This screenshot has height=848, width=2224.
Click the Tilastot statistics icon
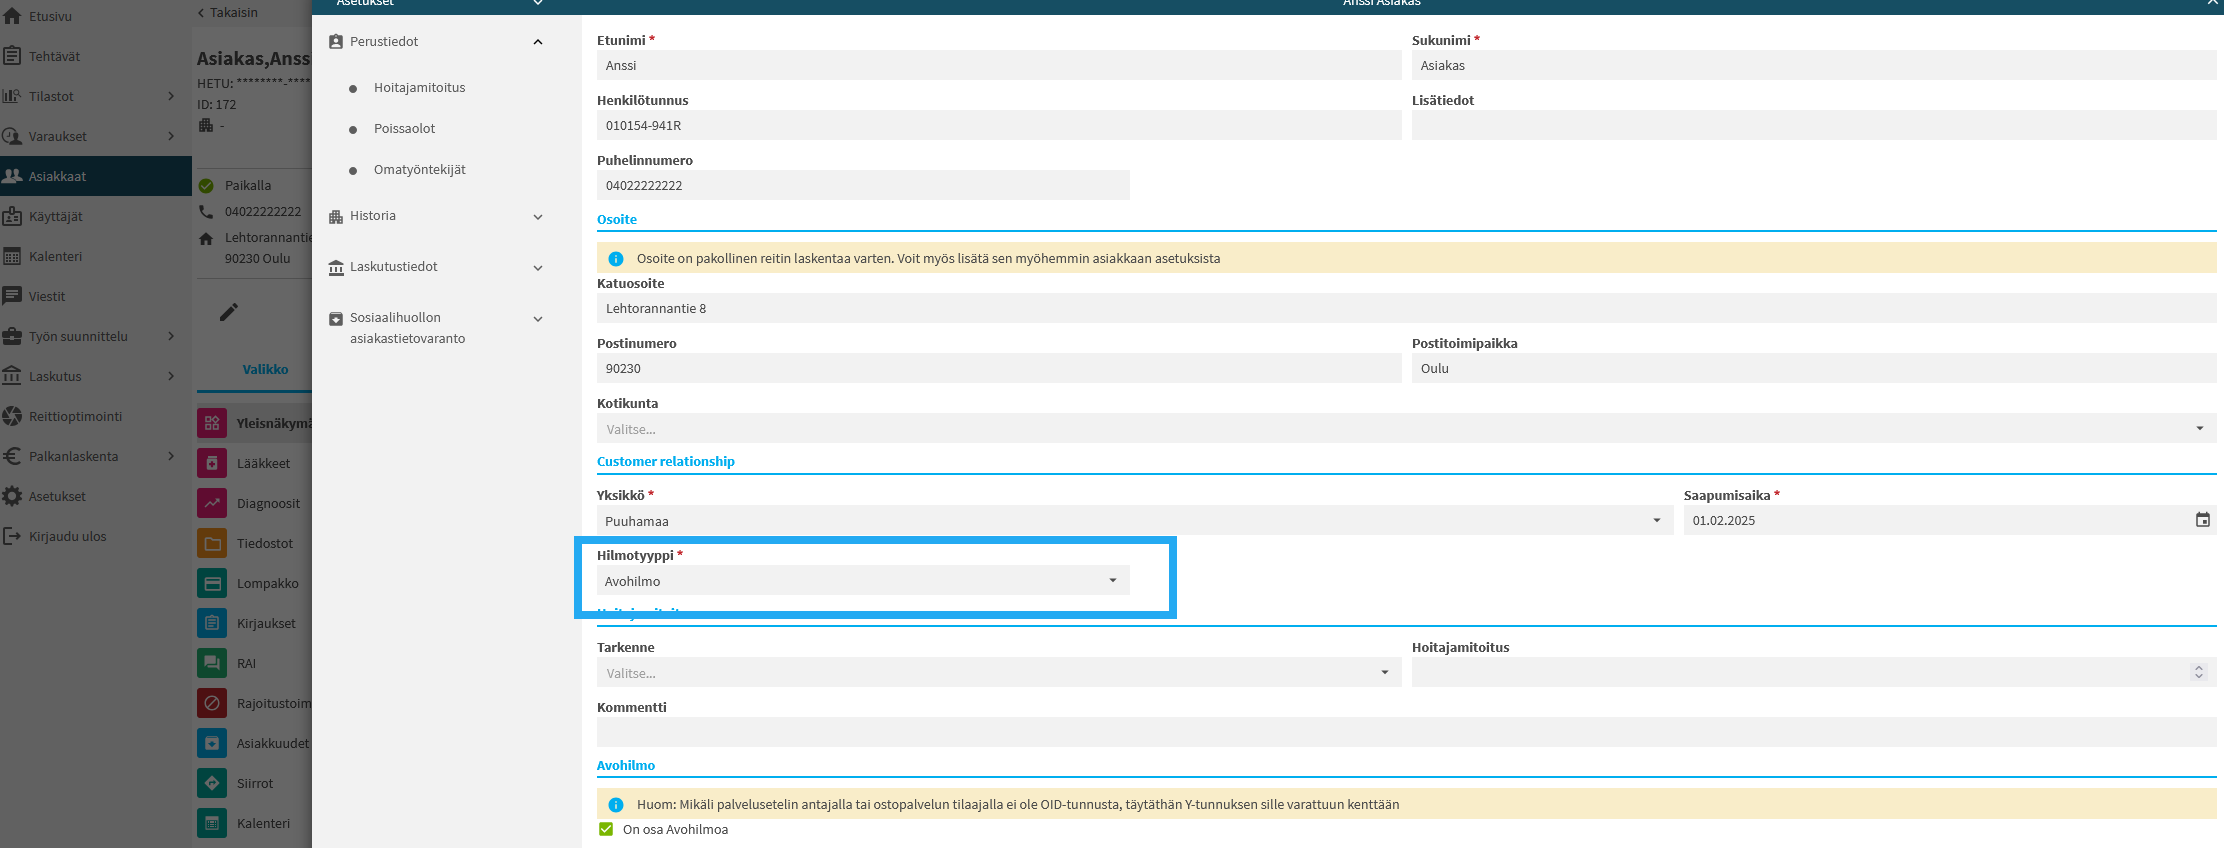point(12,96)
